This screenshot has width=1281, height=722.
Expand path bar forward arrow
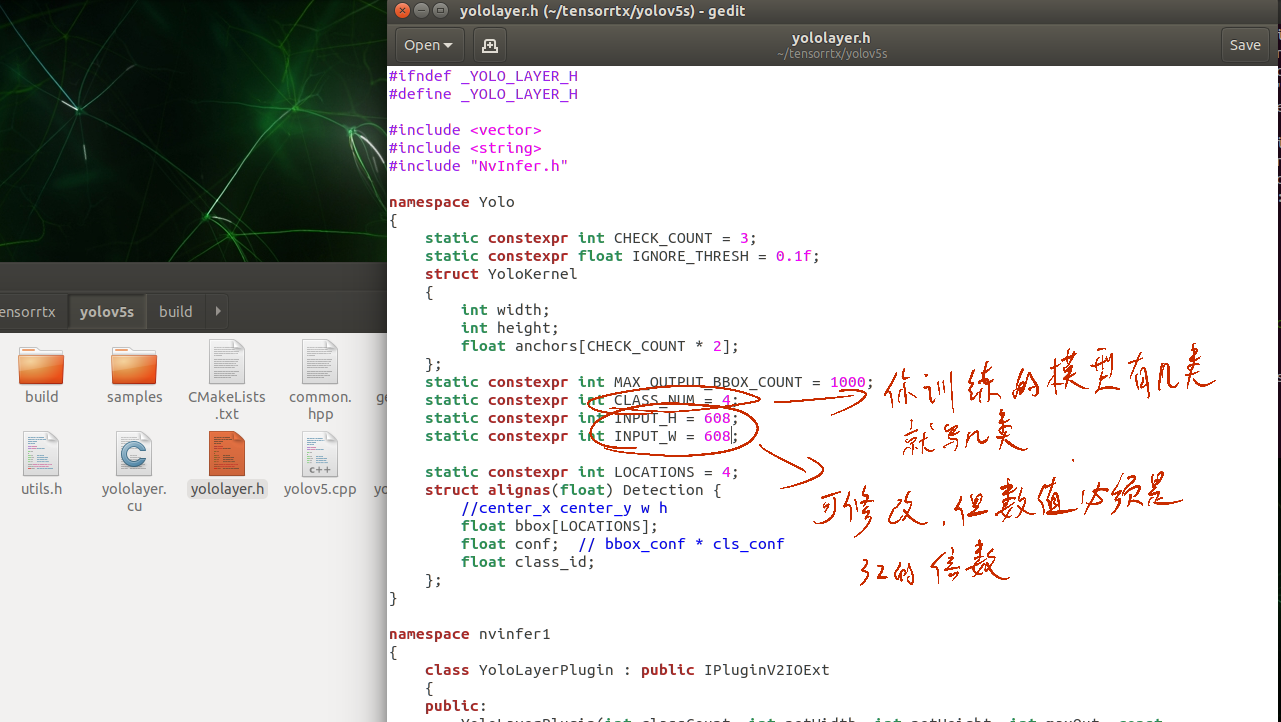(x=218, y=311)
